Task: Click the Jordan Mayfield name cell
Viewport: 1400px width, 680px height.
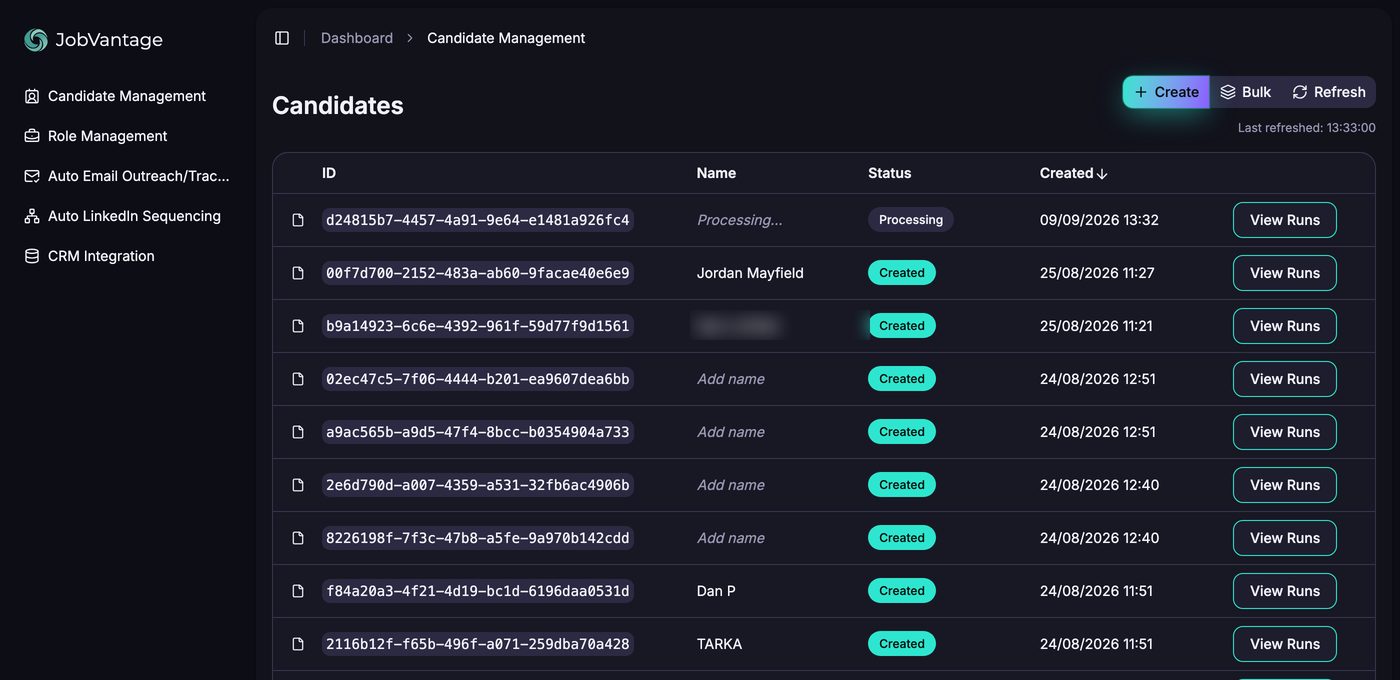Action: click(750, 273)
